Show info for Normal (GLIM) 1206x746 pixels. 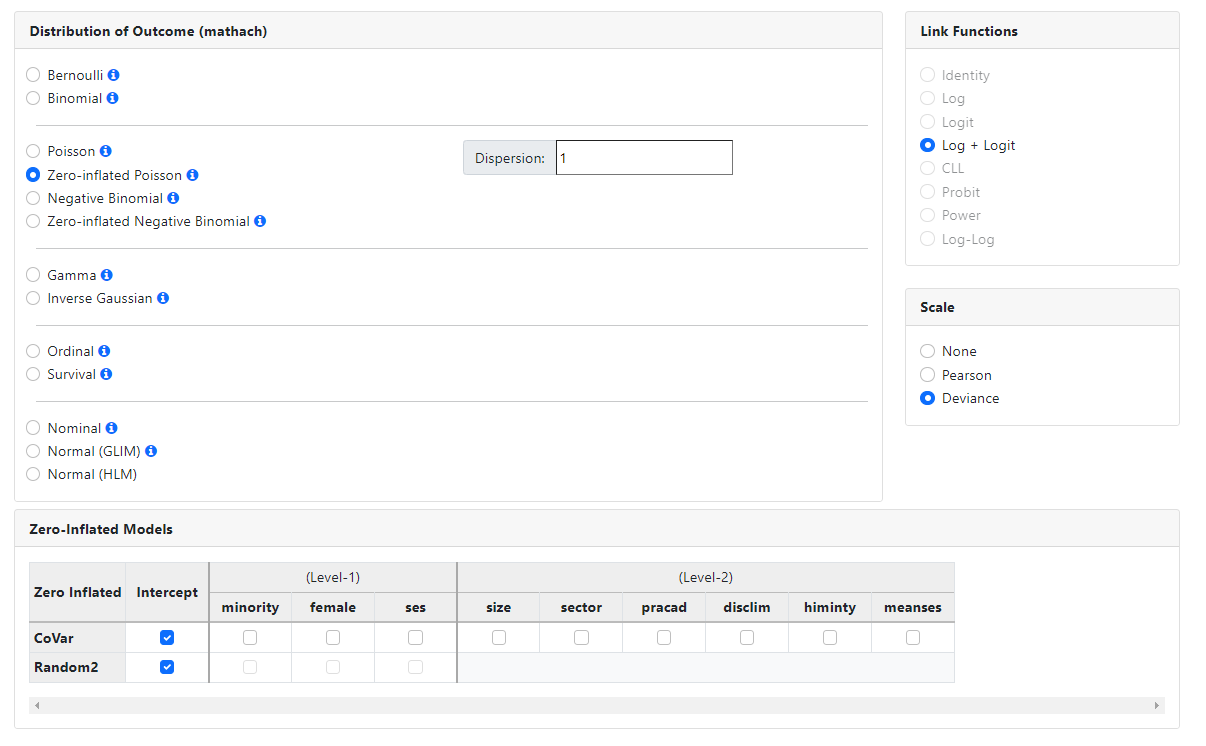(152, 451)
